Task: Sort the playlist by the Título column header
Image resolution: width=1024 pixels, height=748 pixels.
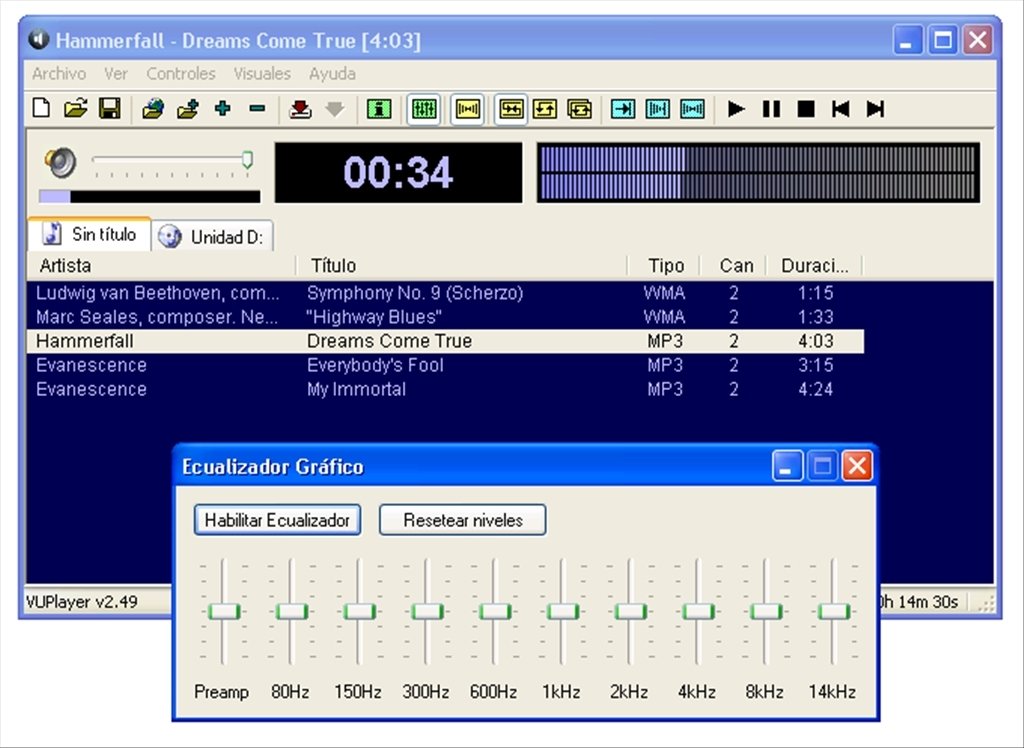Action: pos(462,266)
